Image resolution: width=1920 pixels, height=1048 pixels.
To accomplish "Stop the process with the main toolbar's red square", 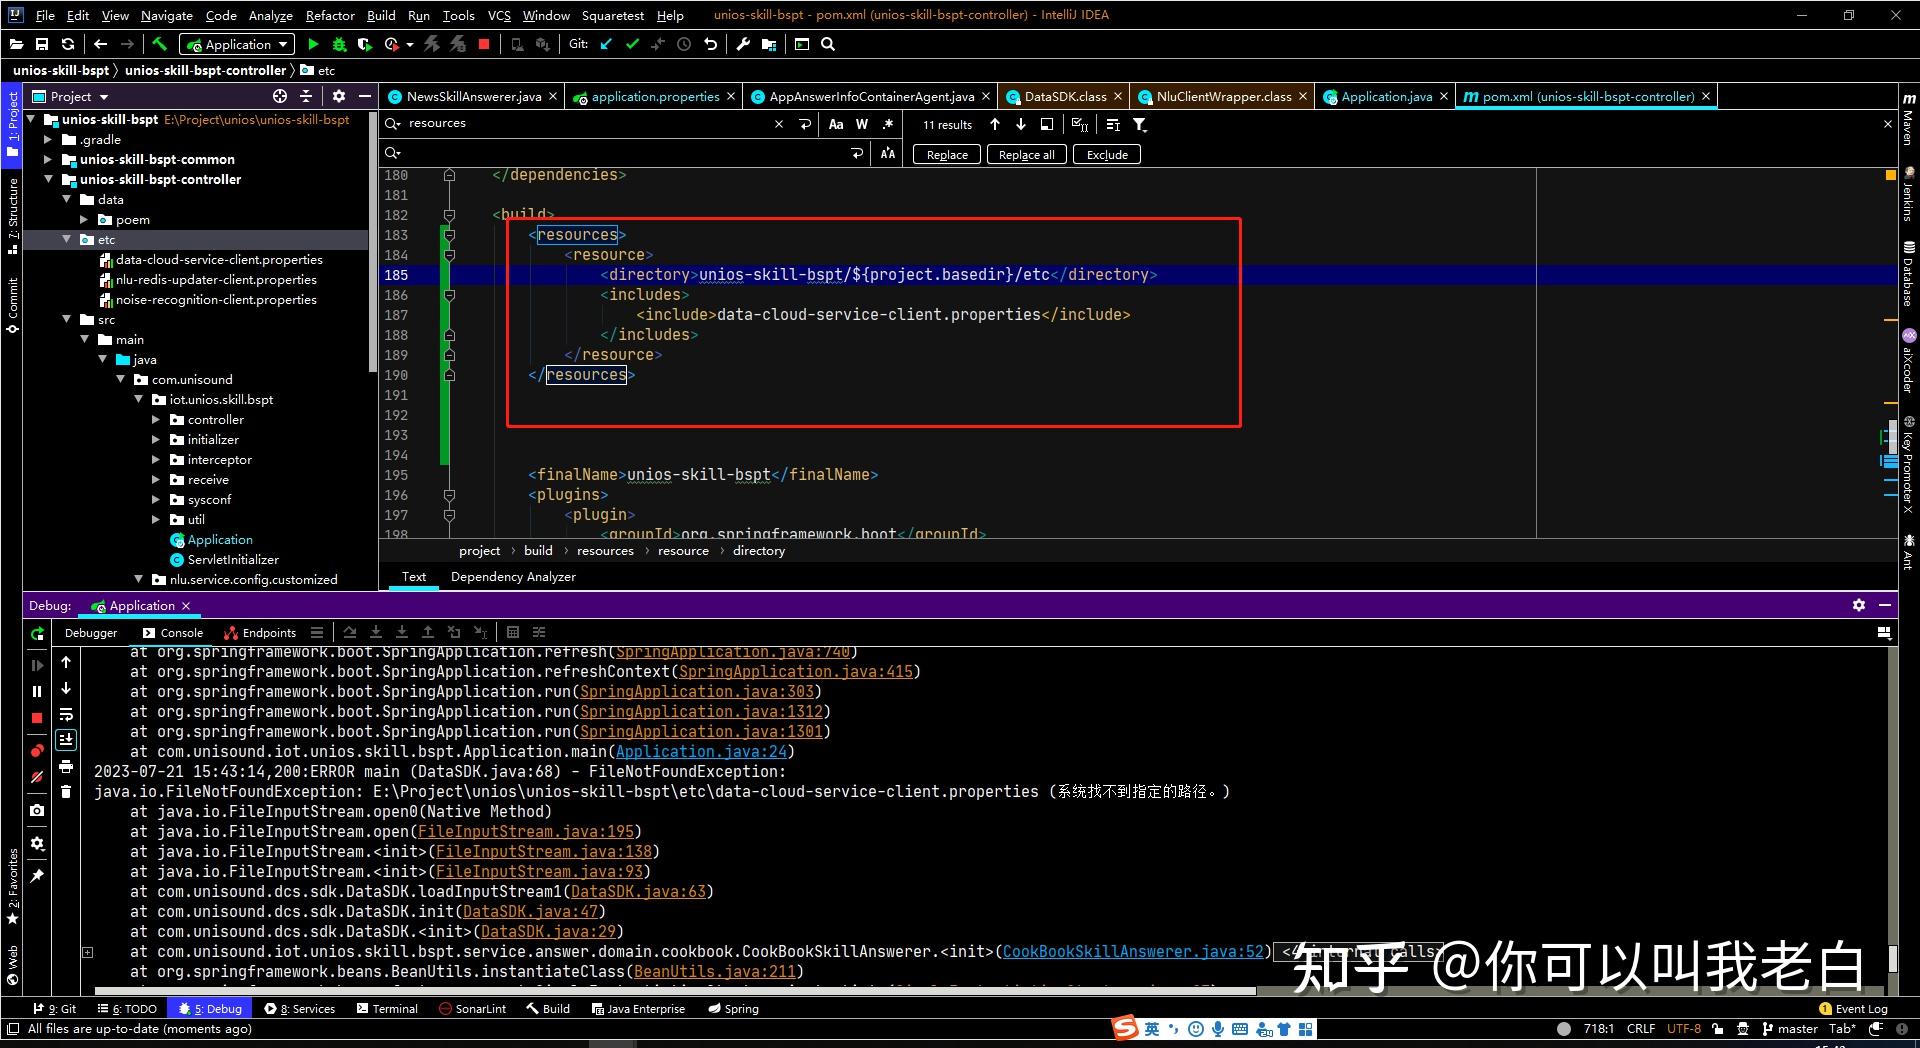I will pos(484,44).
